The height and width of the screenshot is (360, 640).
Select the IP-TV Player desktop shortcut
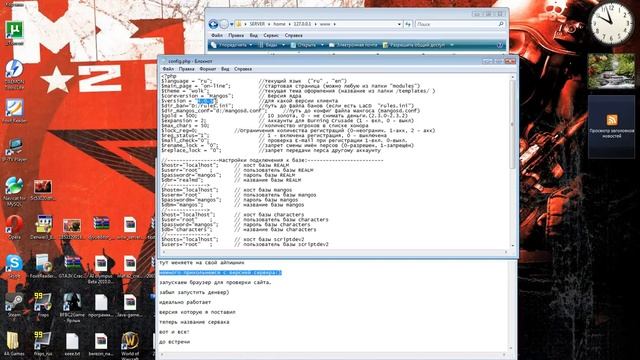[15, 150]
